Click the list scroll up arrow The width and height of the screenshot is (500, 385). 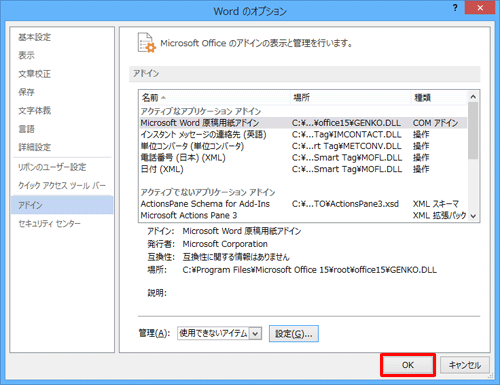coord(473,97)
